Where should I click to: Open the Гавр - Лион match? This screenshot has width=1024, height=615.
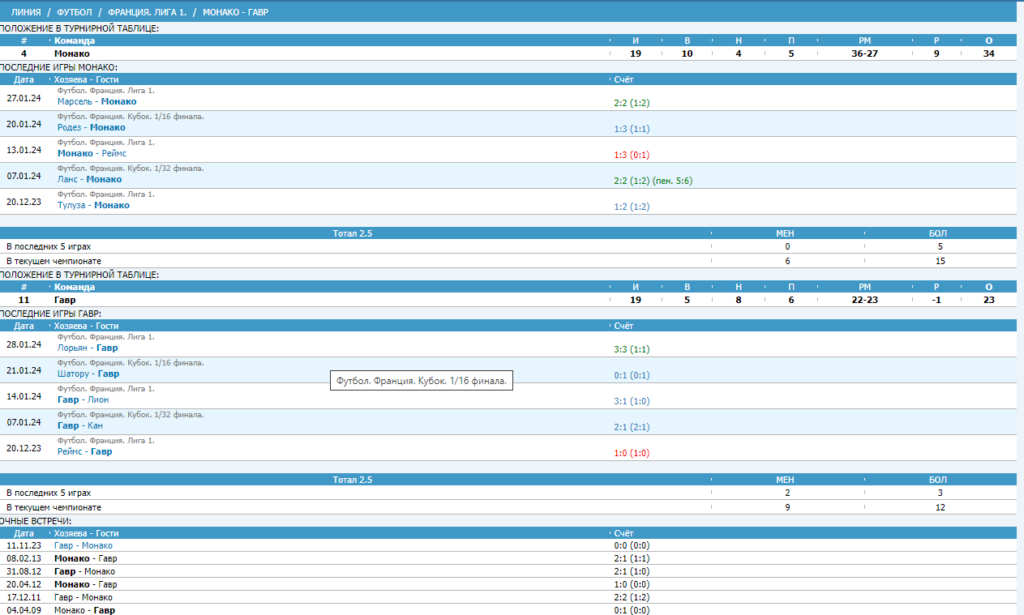(82, 400)
